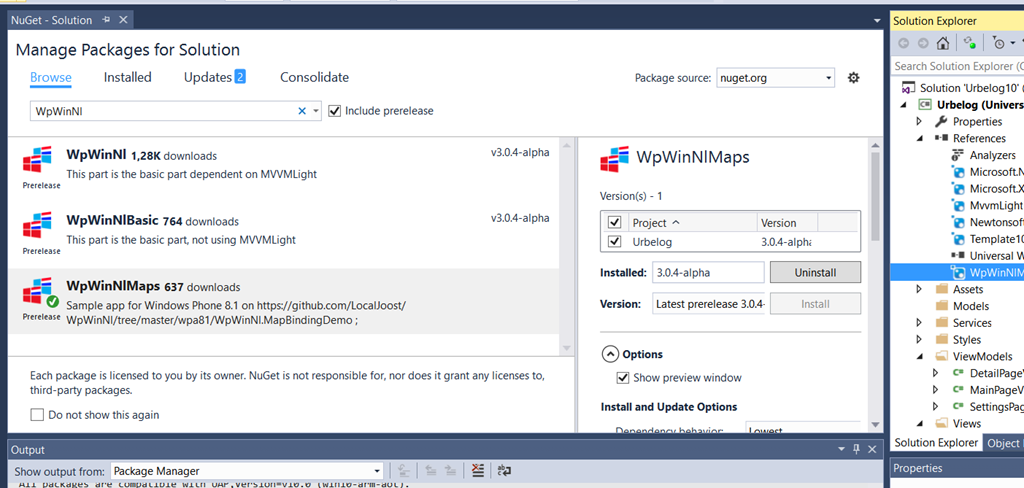The height and width of the screenshot is (488, 1024).
Task: Click the Home icon in Solution Explorer
Action: (x=943, y=43)
